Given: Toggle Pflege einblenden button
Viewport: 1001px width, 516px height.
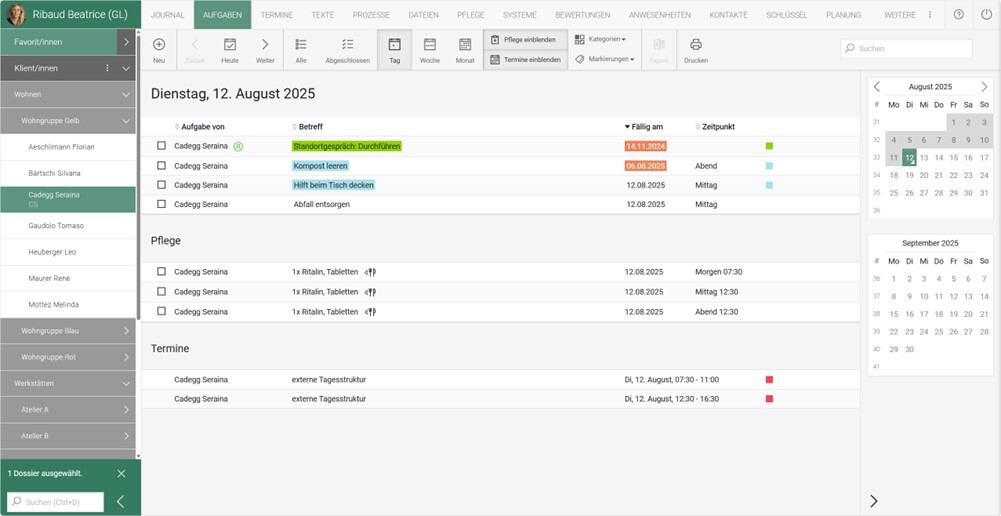Looking at the screenshot, I should 526,39.
